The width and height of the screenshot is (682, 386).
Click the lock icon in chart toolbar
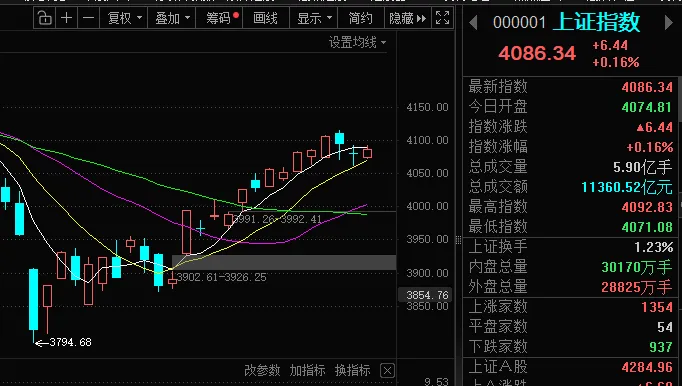click(x=44, y=18)
